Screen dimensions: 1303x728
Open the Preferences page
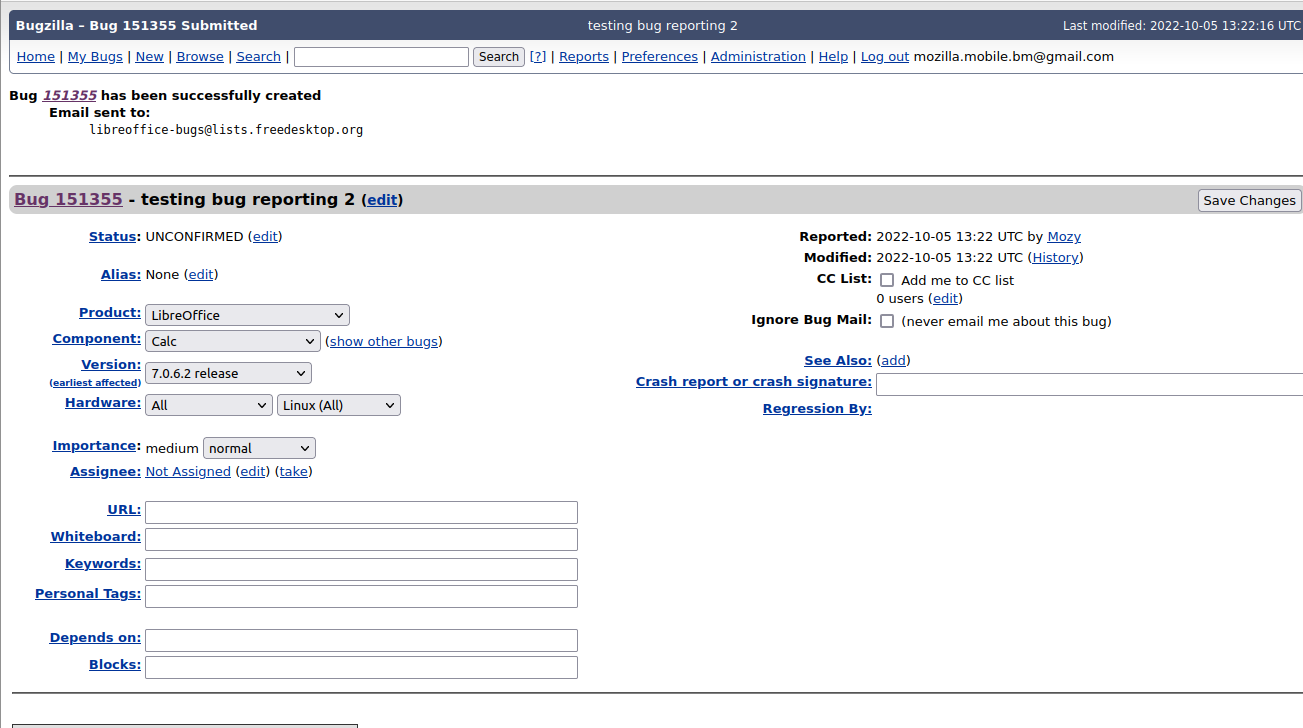click(659, 56)
